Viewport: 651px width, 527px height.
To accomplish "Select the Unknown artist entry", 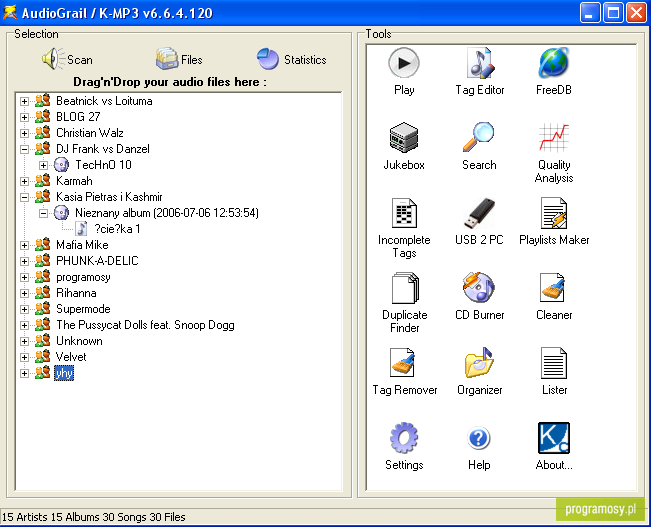I will pyautogui.click(x=79, y=341).
